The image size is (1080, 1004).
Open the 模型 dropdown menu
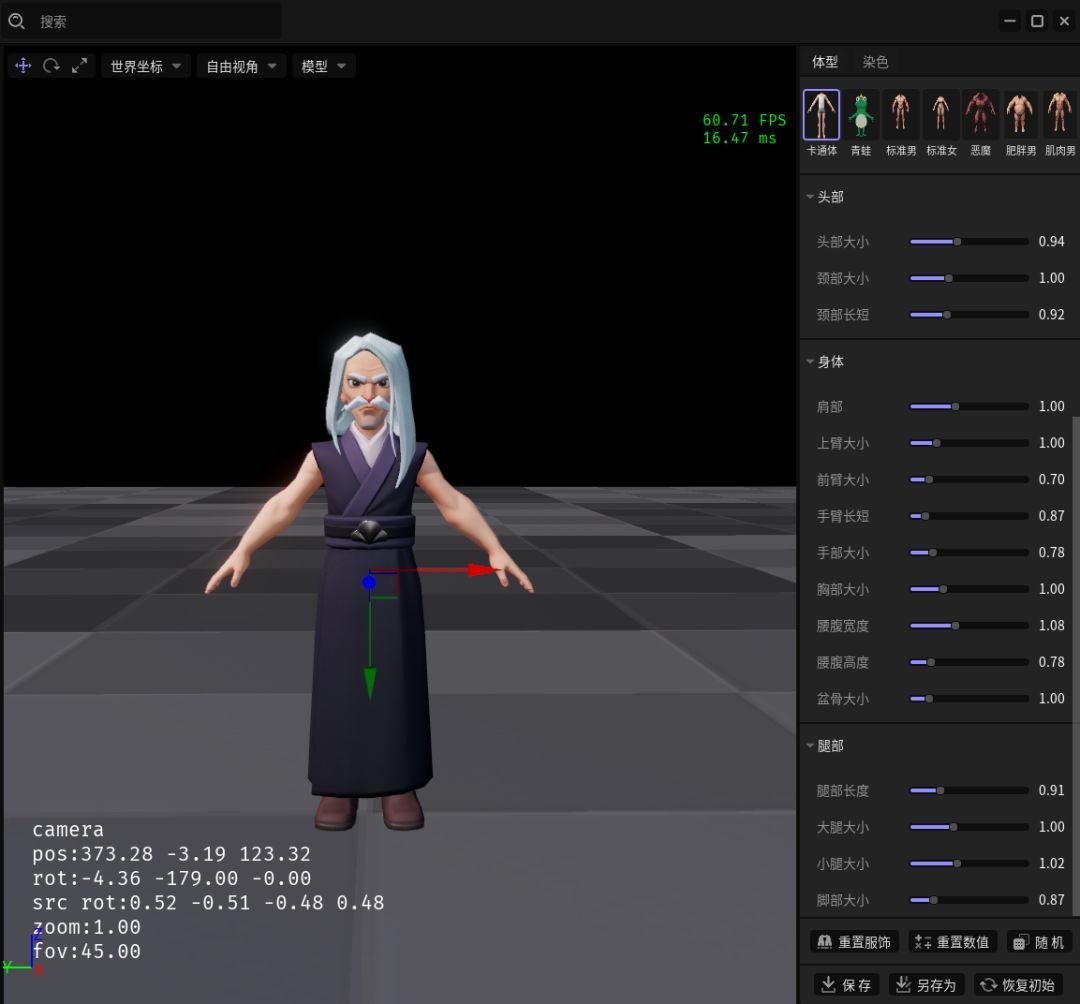(x=324, y=67)
